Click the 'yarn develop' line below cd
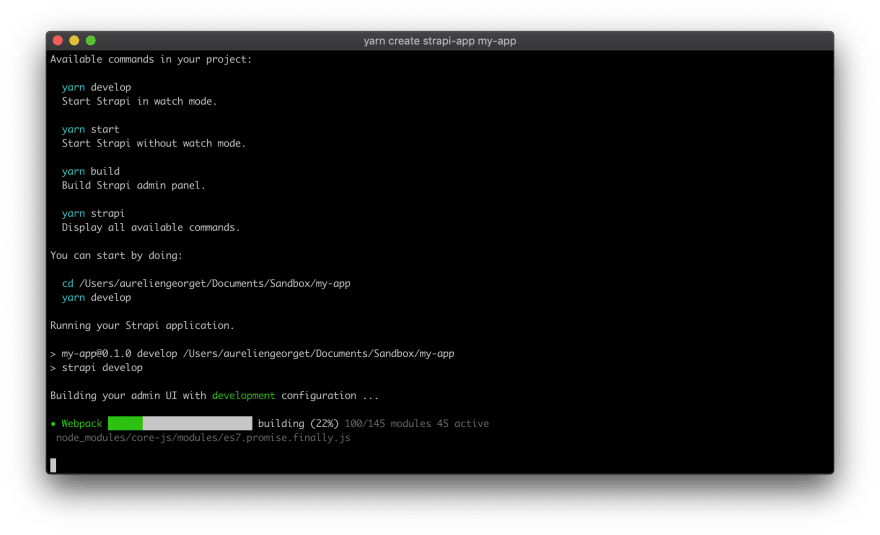 click(97, 298)
